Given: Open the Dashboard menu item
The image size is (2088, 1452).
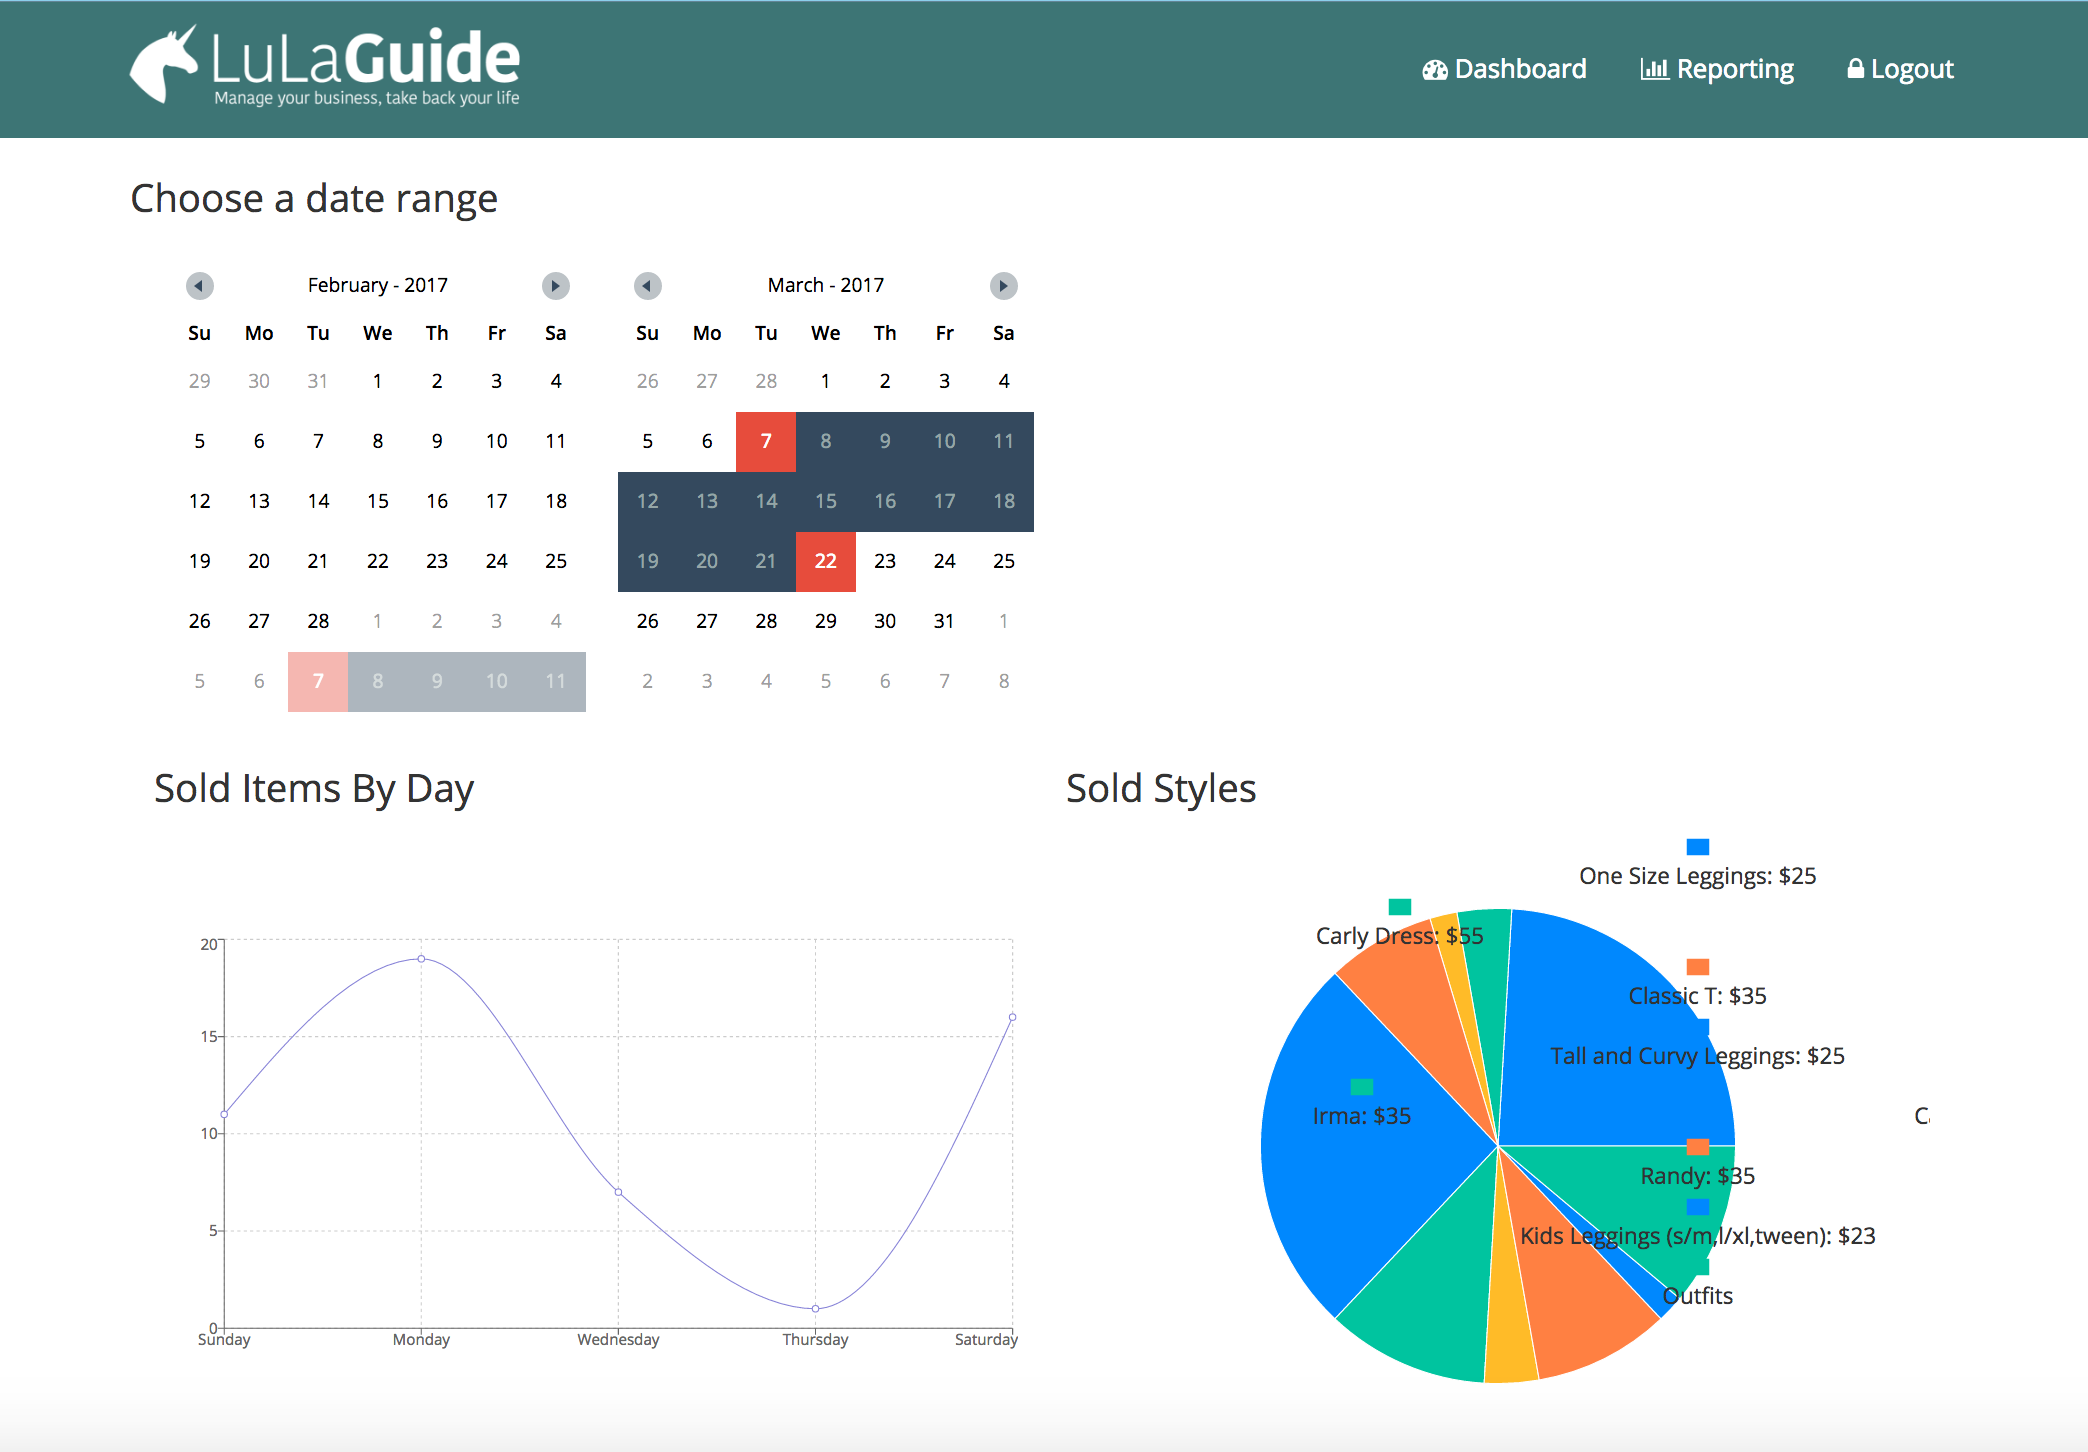Looking at the screenshot, I should (1520, 69).
